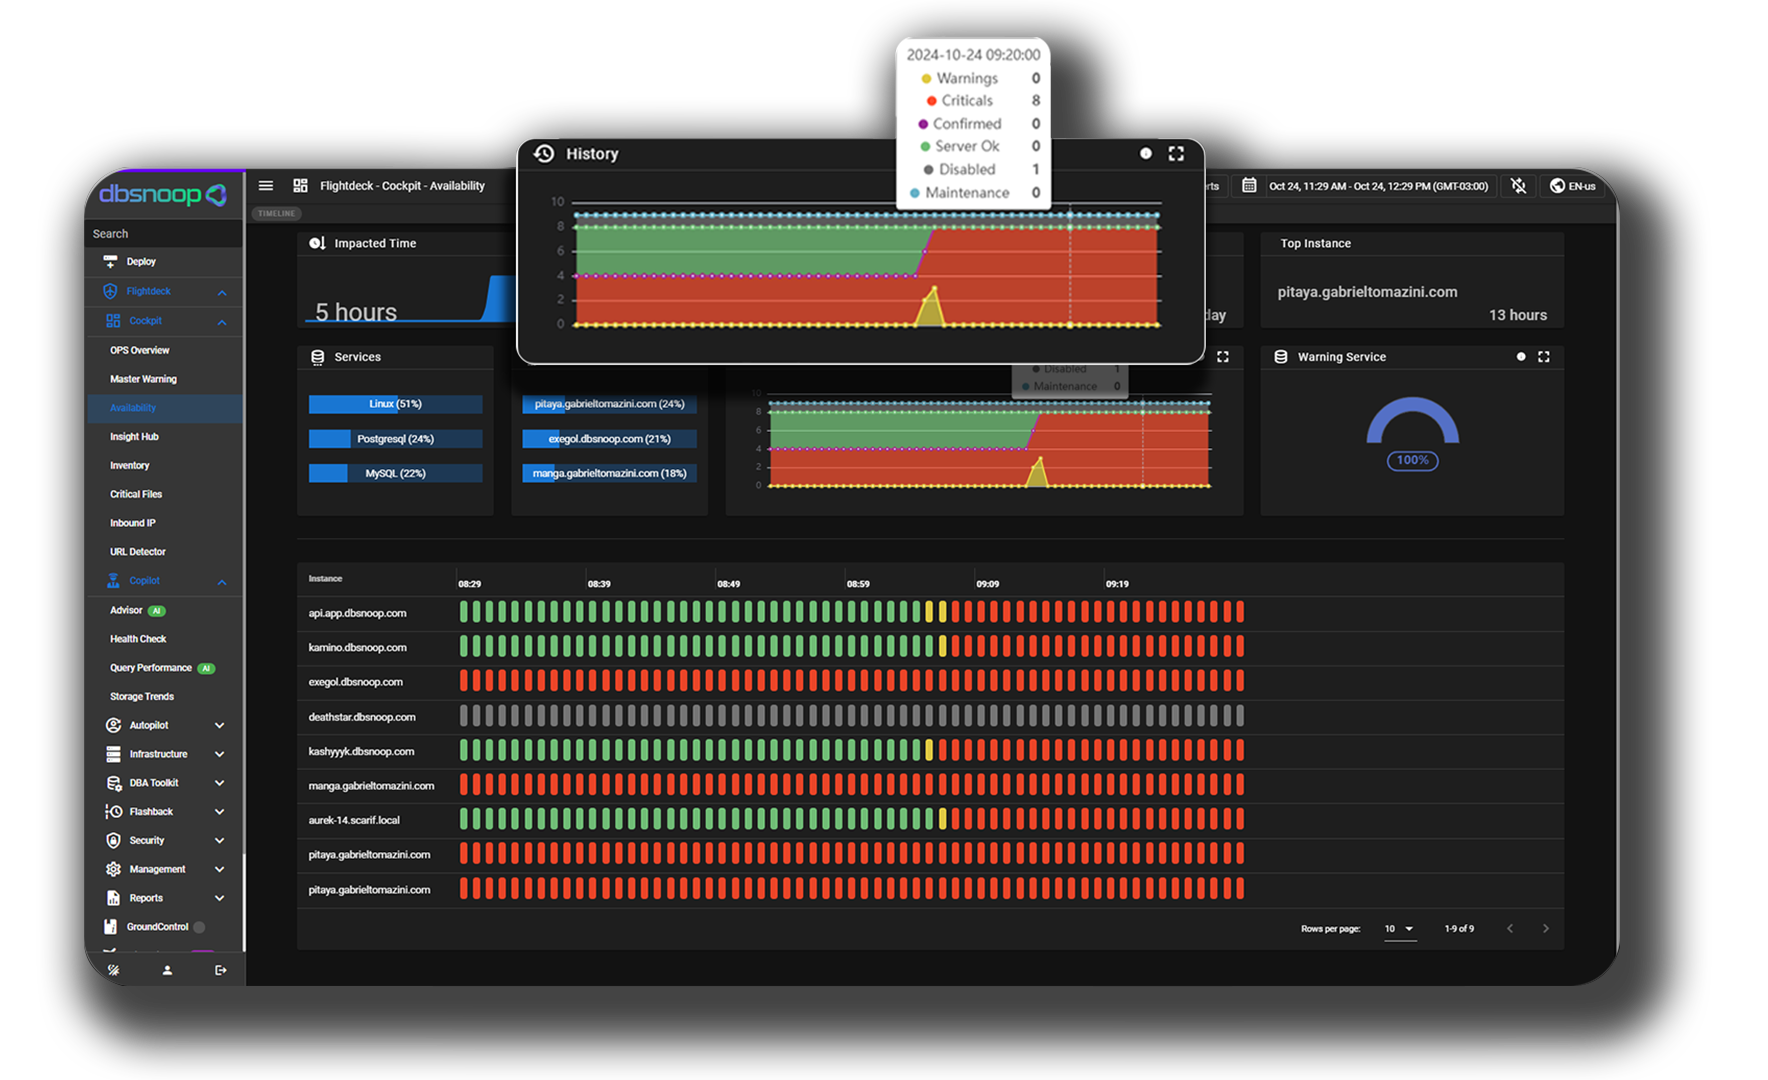Click the logout icon at sidebar bottom
The height and width of the screenshot is (1080, 1768).
point(221,970)
